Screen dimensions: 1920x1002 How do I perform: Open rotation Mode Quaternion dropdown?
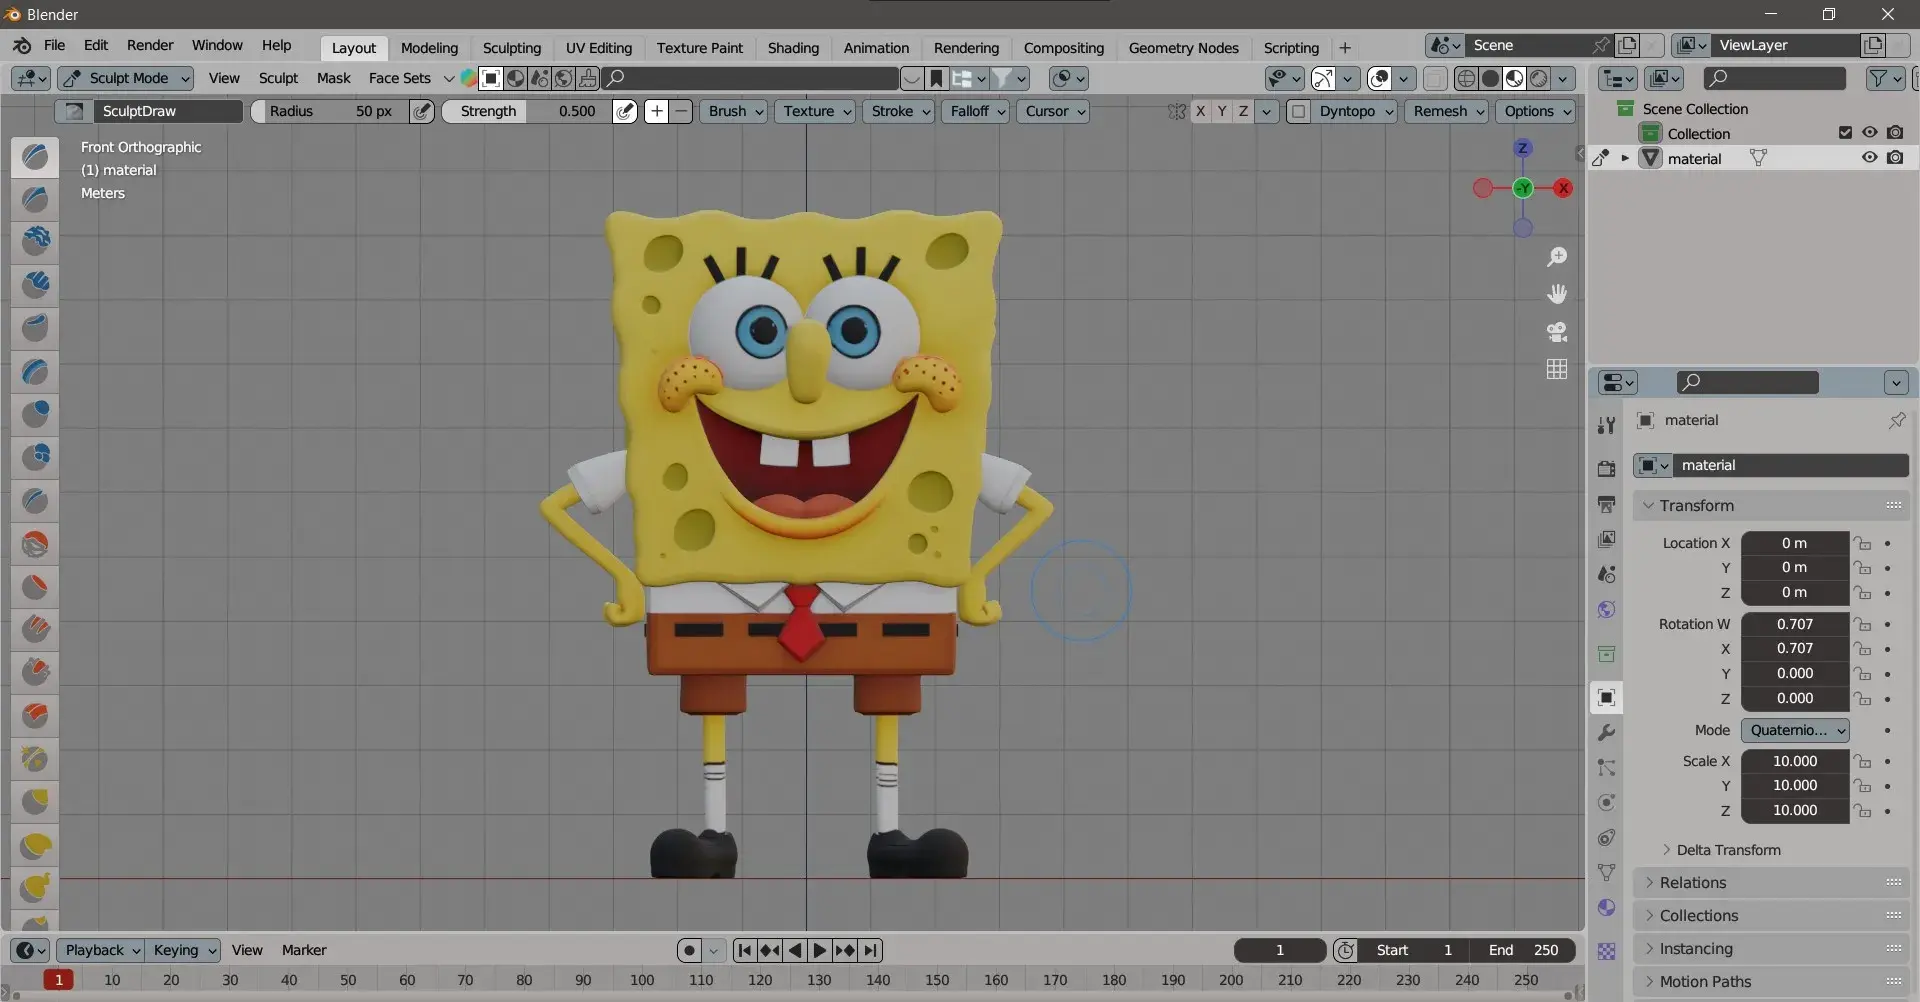tap(1795, 730)
